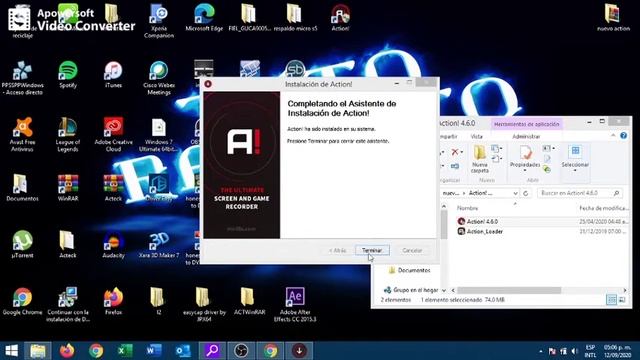This screenshot has height=360, width=640.
Task: Open the iTunes desktop shortcut
Action: [113, 75]
